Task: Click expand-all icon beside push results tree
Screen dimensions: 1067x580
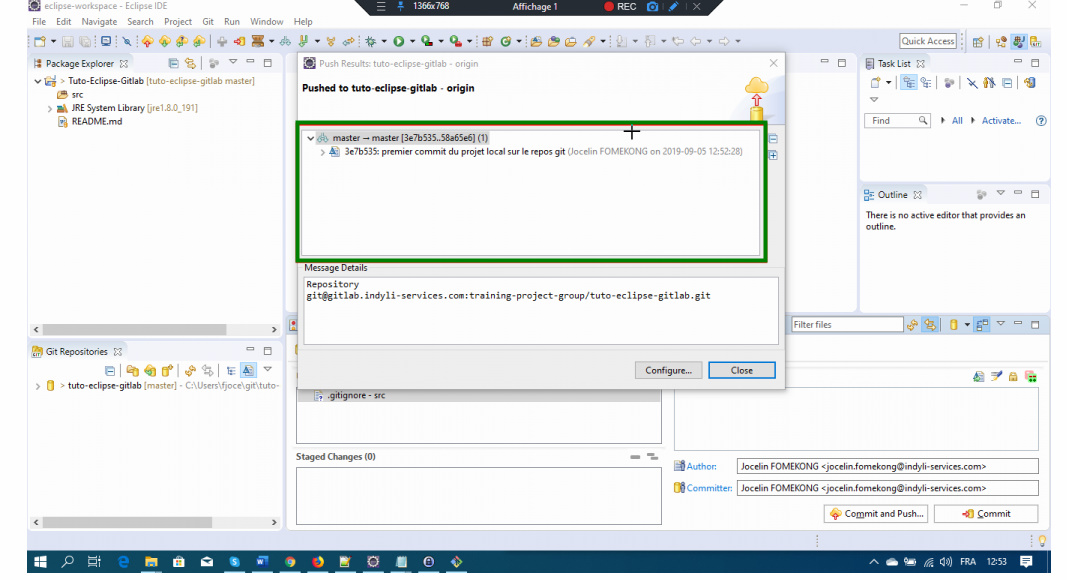Action: pyautogui.click(x=773, y=155)
